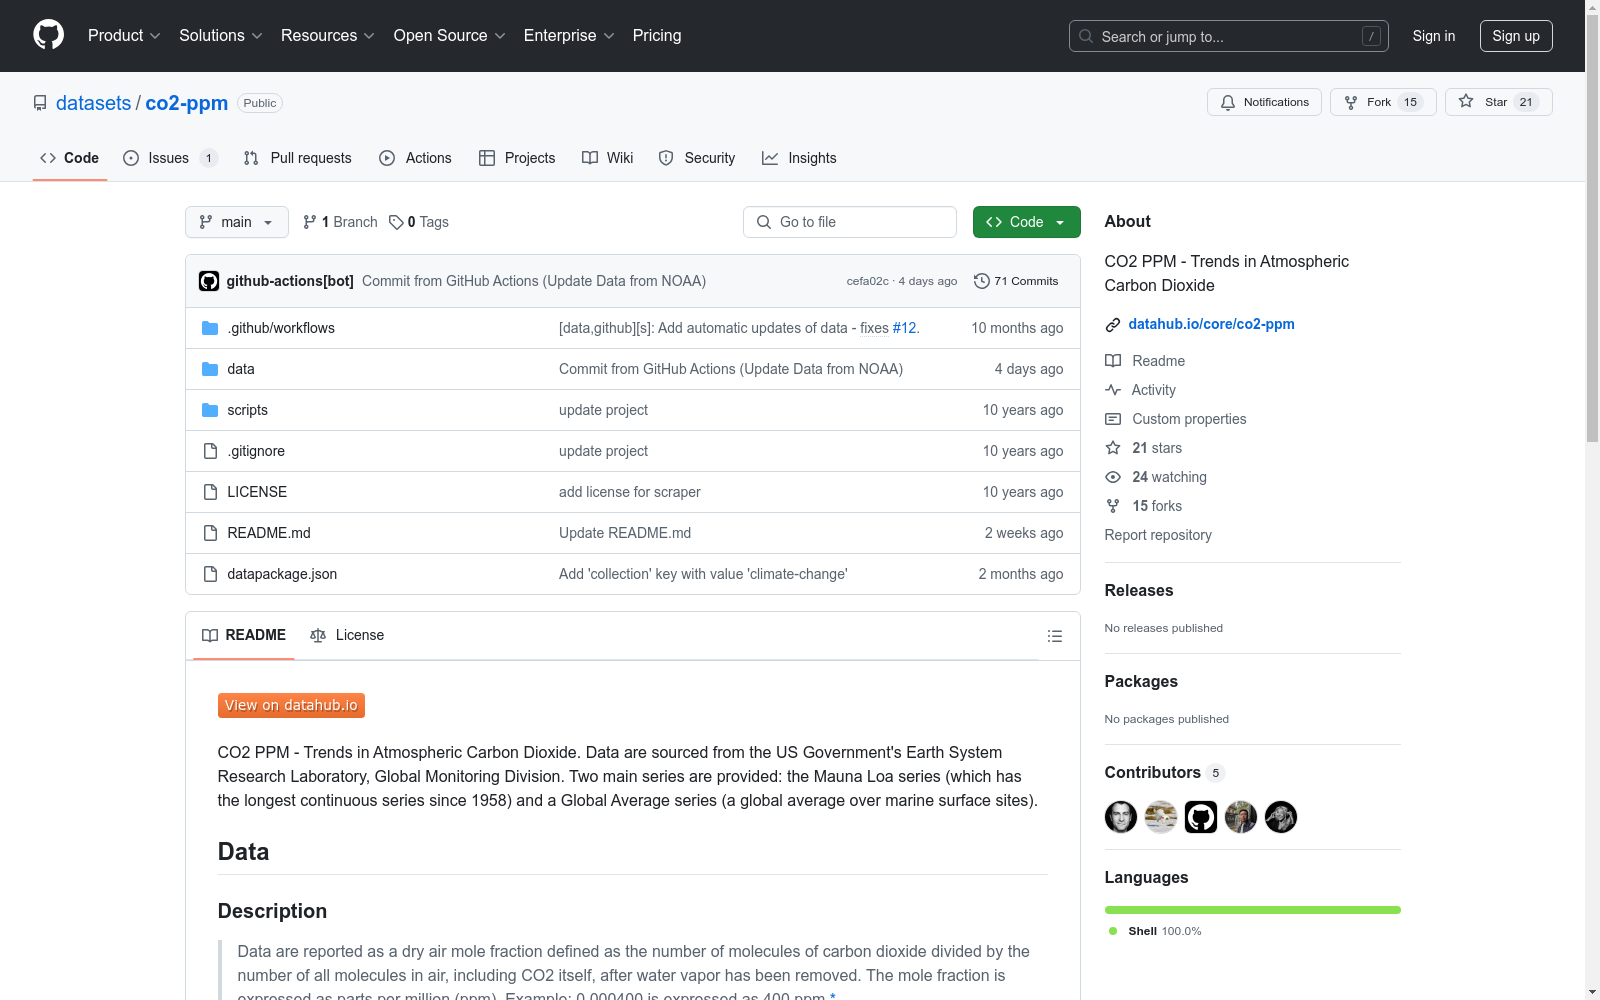Click the .gitignore file icon
Image resolution: width=1600 pixels, height=1000 pixels.
[210, 451]
